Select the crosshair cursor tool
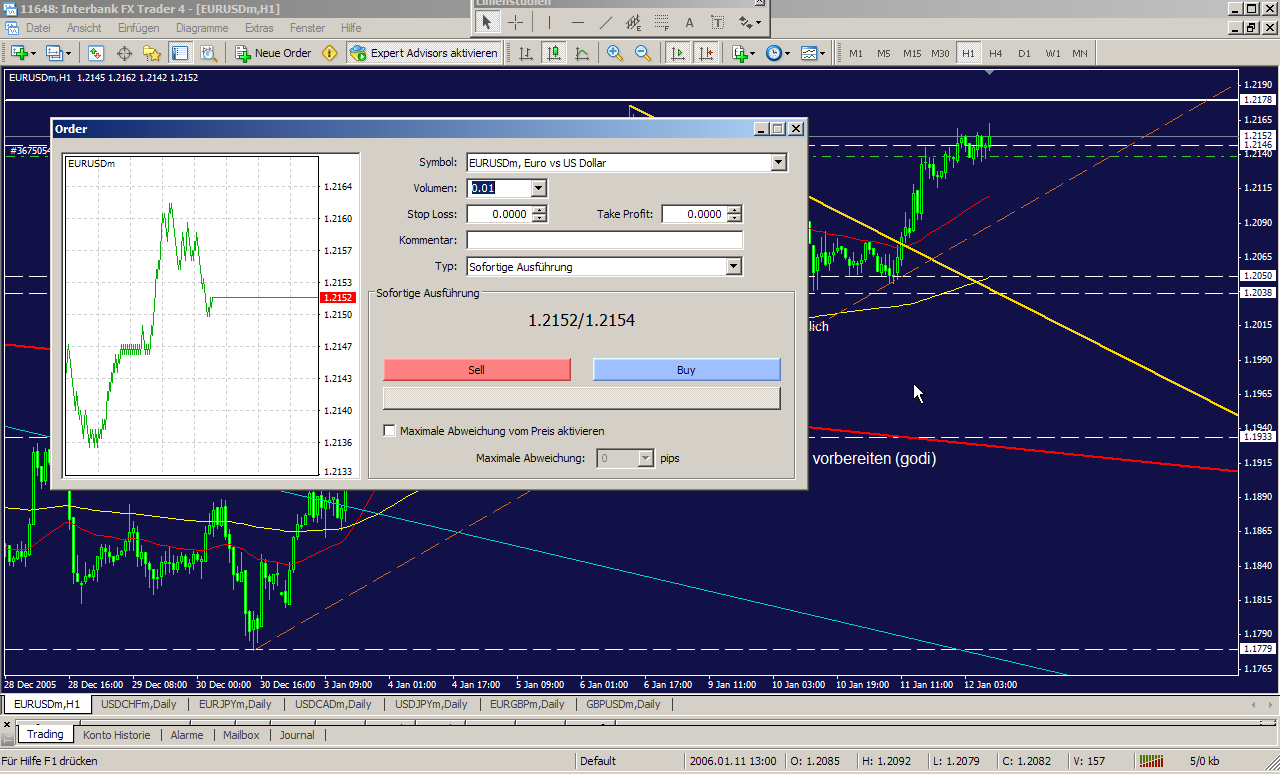This screenshot has width=1280, height=774. tap(515, 22)
